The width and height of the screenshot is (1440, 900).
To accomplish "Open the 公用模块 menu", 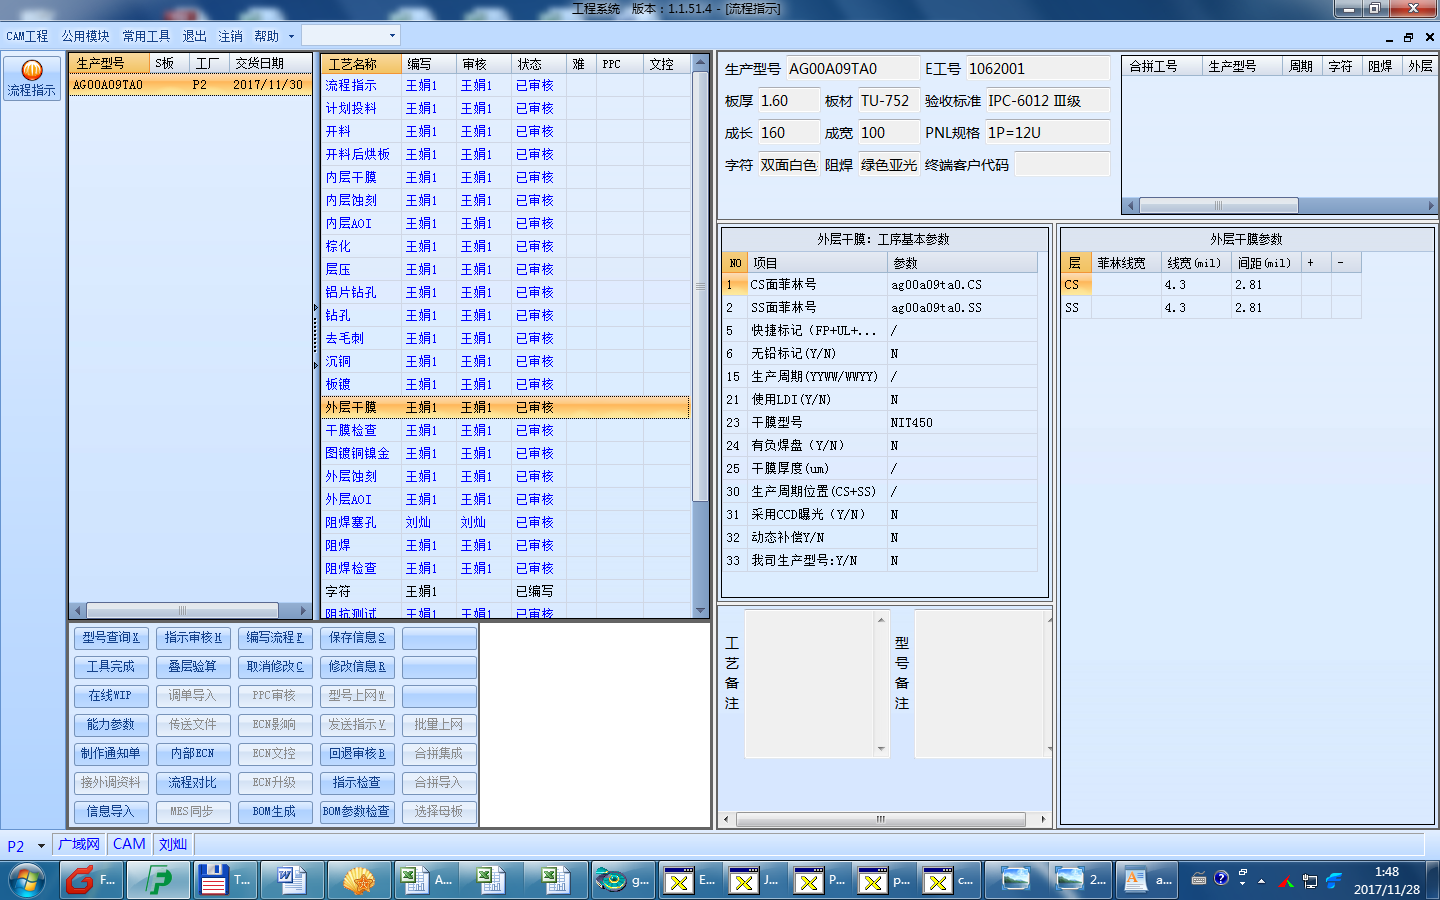I will tap(85, 36).
